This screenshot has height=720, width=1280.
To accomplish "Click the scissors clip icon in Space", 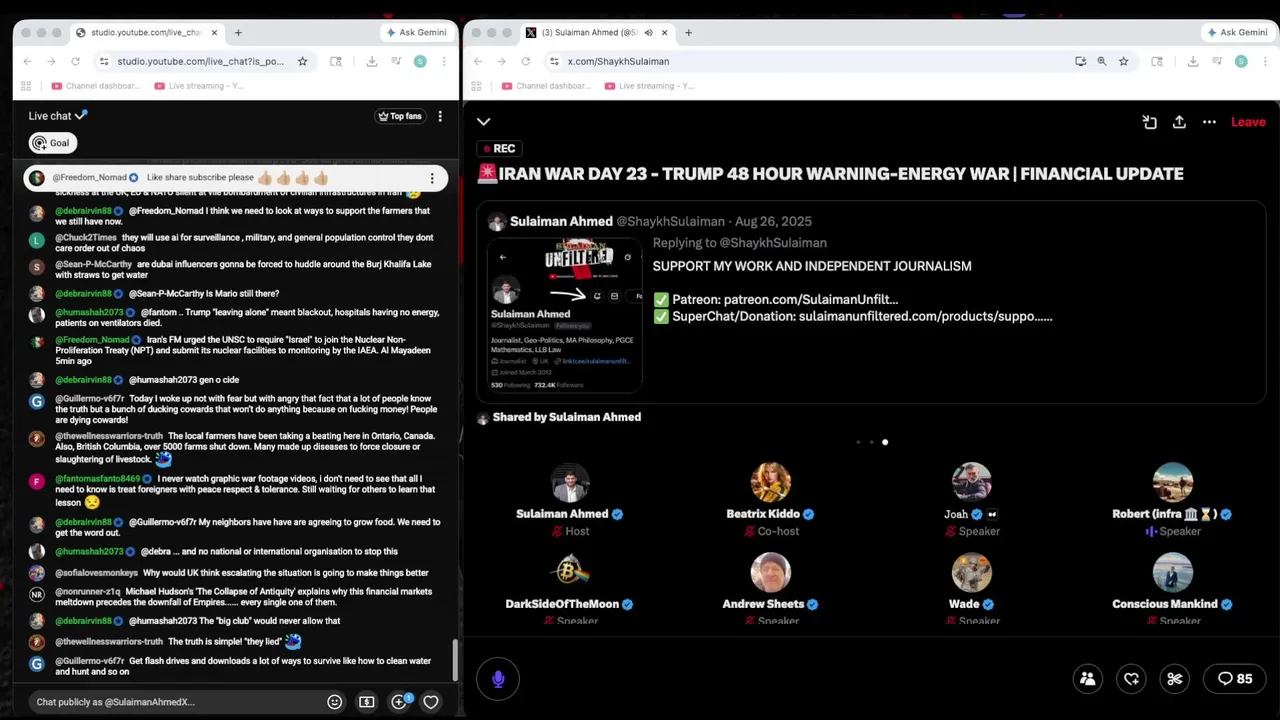I will 1175,679.
